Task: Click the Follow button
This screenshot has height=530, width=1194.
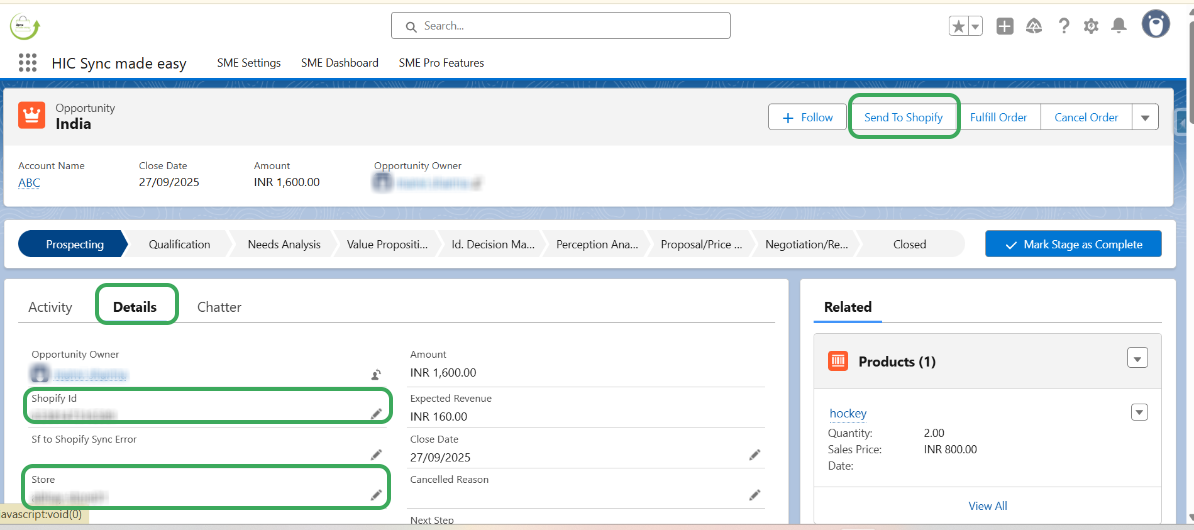Action: pyautogui.click(x=806, y=117)
